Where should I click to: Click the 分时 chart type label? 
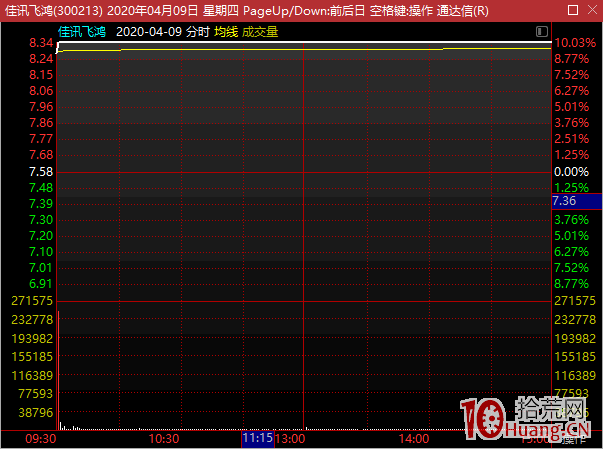[197, 31]
